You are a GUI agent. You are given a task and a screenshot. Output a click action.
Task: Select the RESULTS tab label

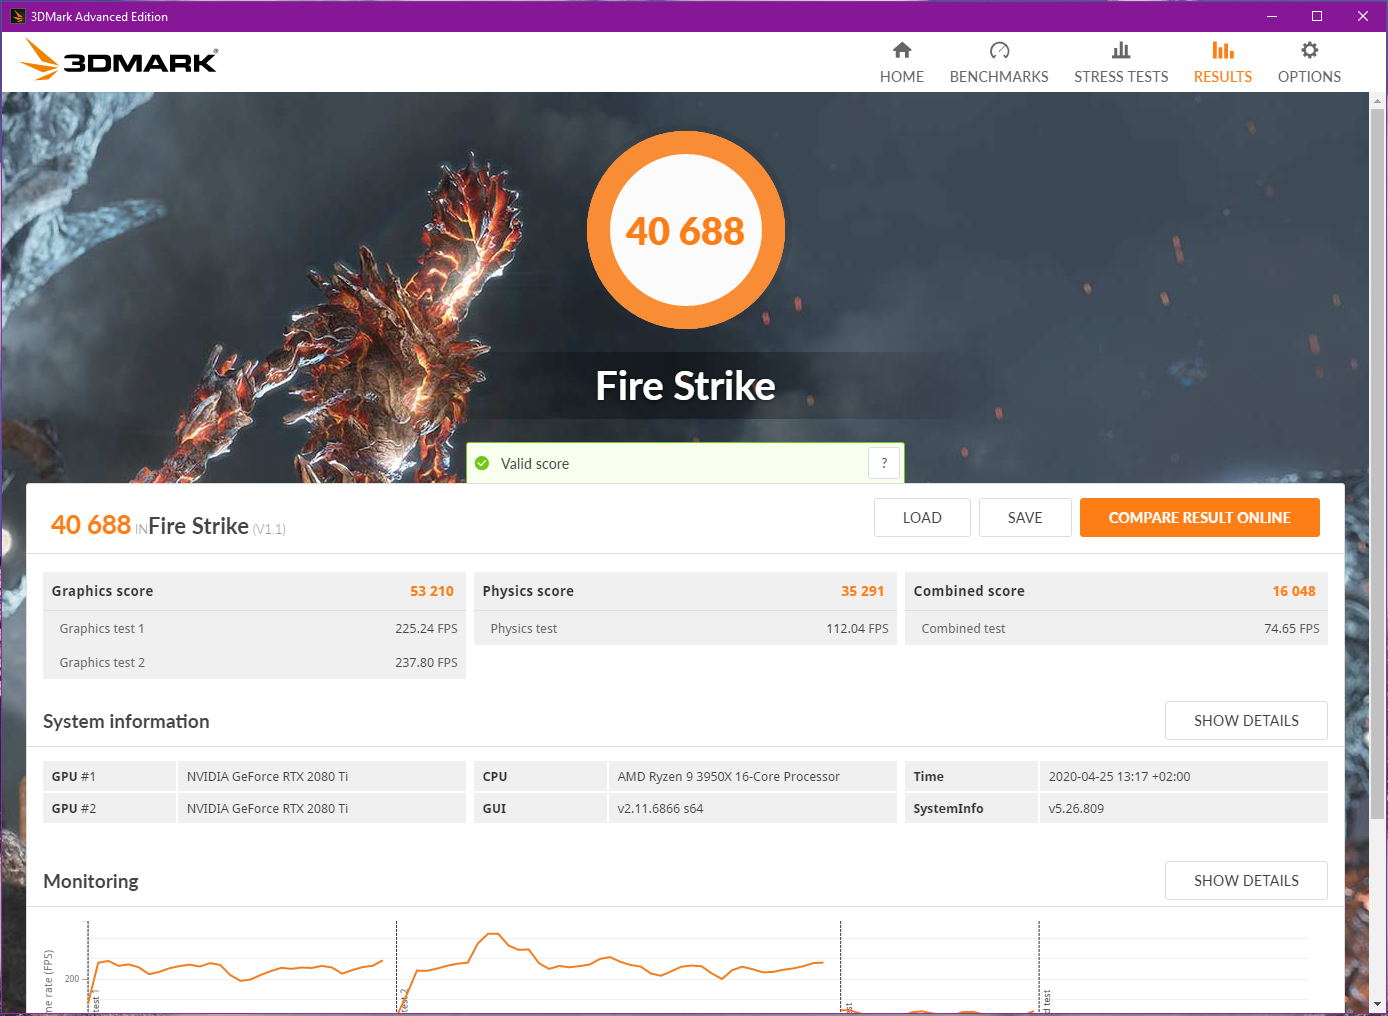click(1223, 77)
